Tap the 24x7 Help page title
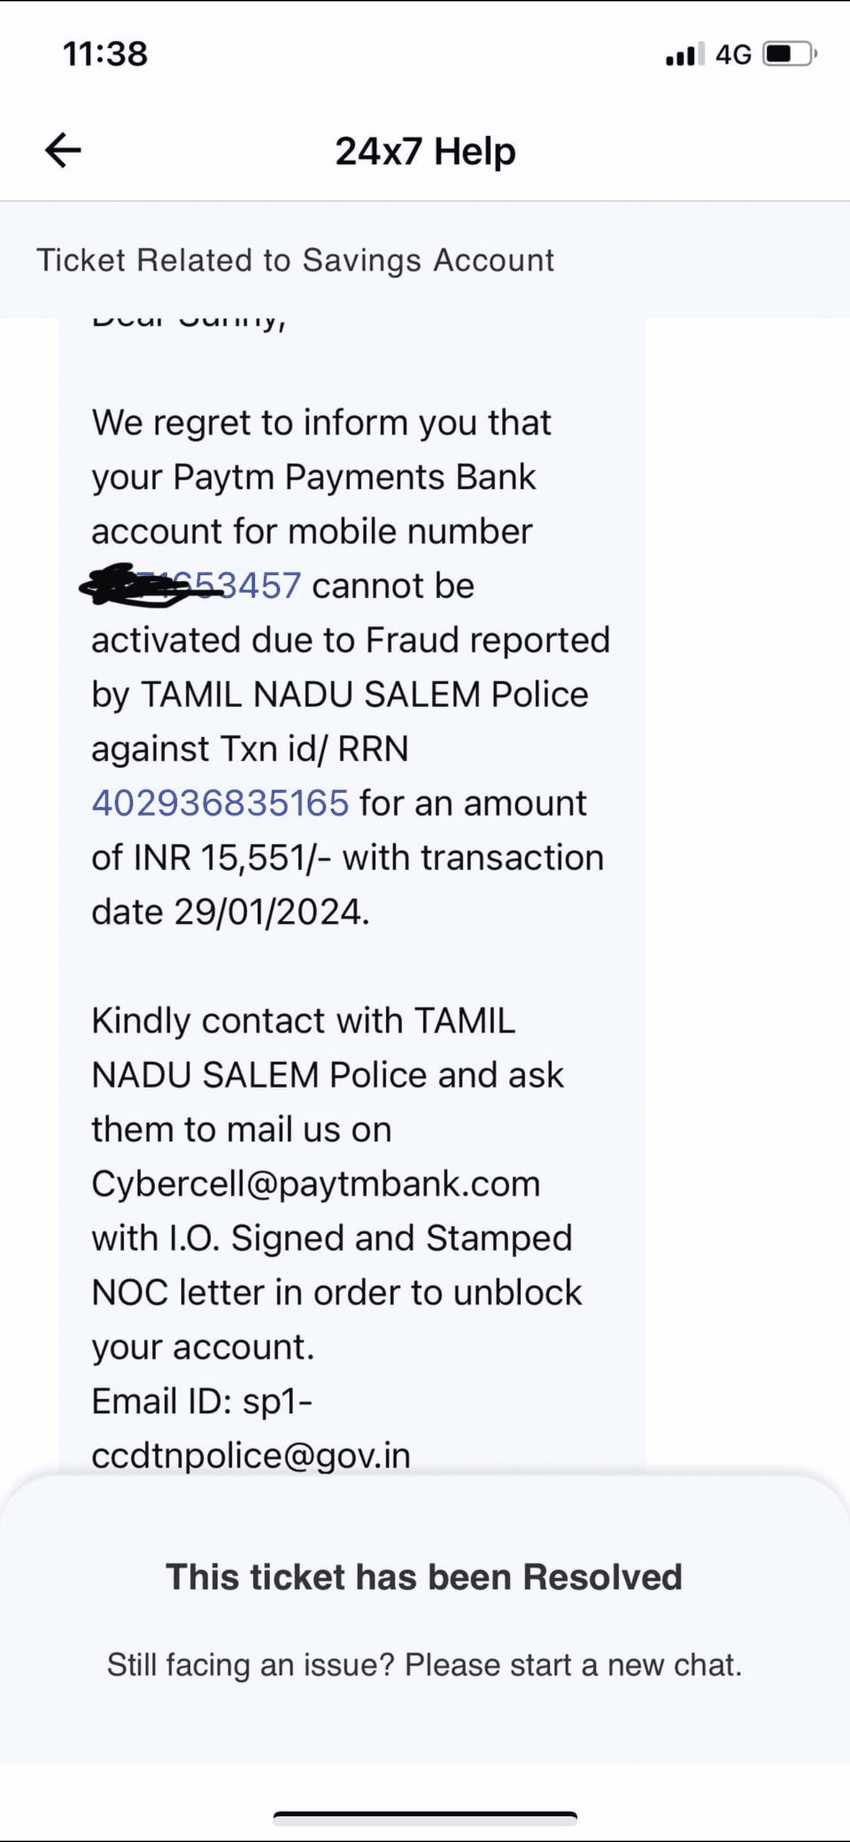Viewport: 850px width, 1842px height. [425, 151]
